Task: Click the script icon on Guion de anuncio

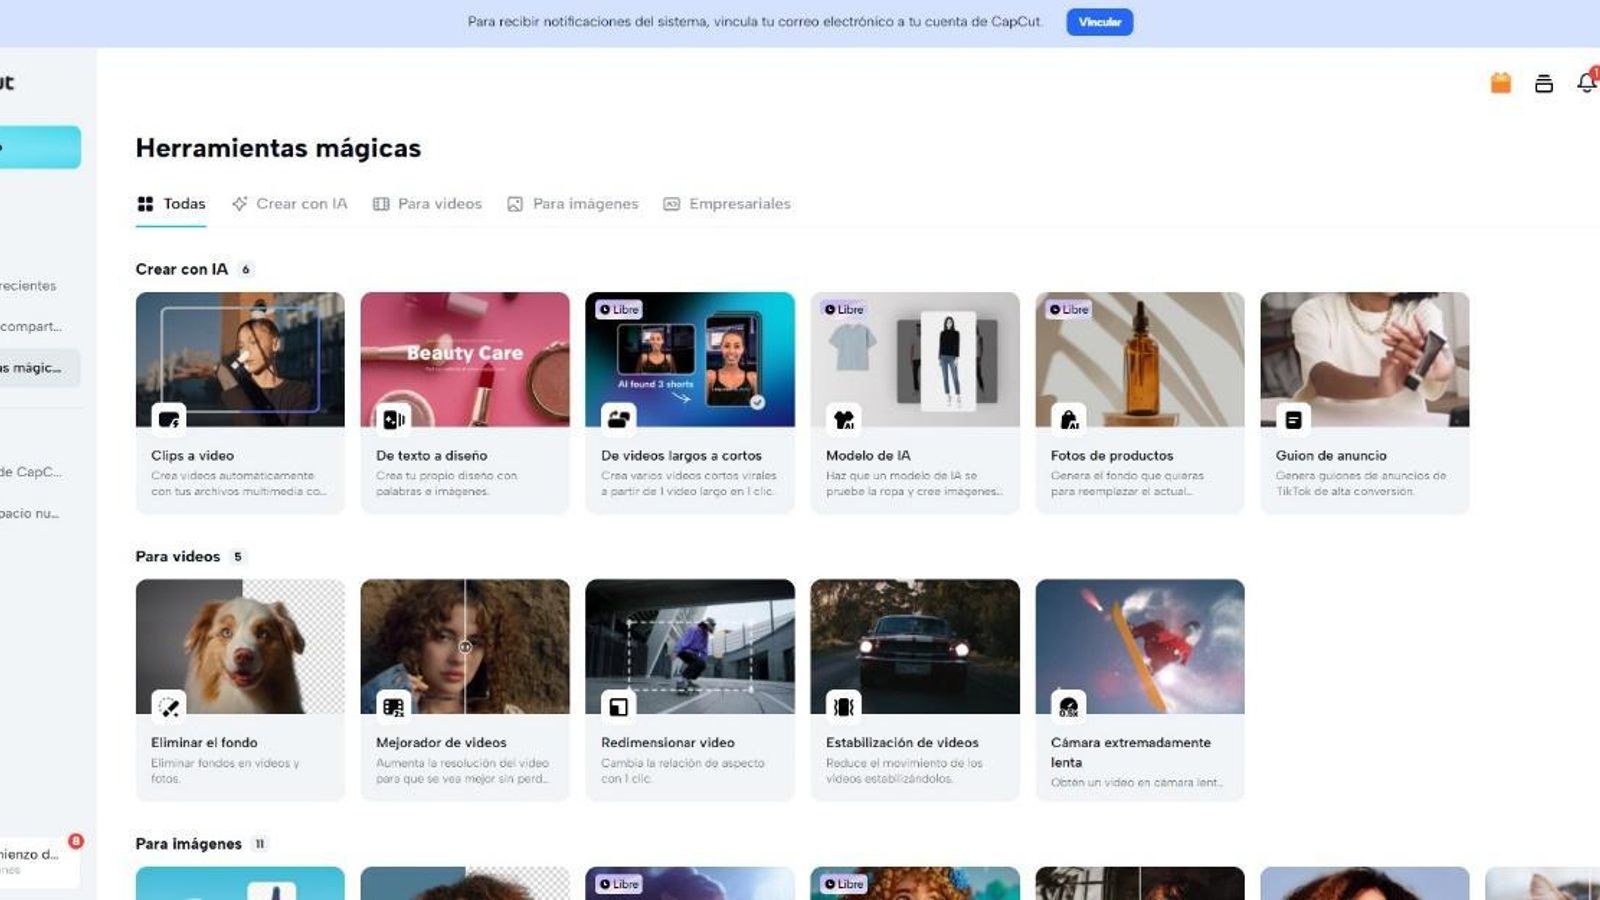Action: coord(1294,418)
